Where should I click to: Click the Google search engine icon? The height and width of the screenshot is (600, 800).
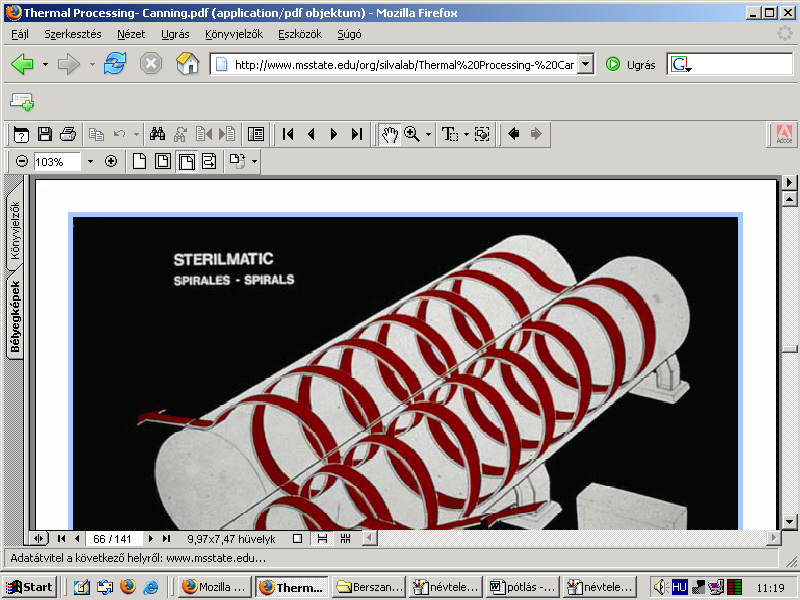pos(681,65)
